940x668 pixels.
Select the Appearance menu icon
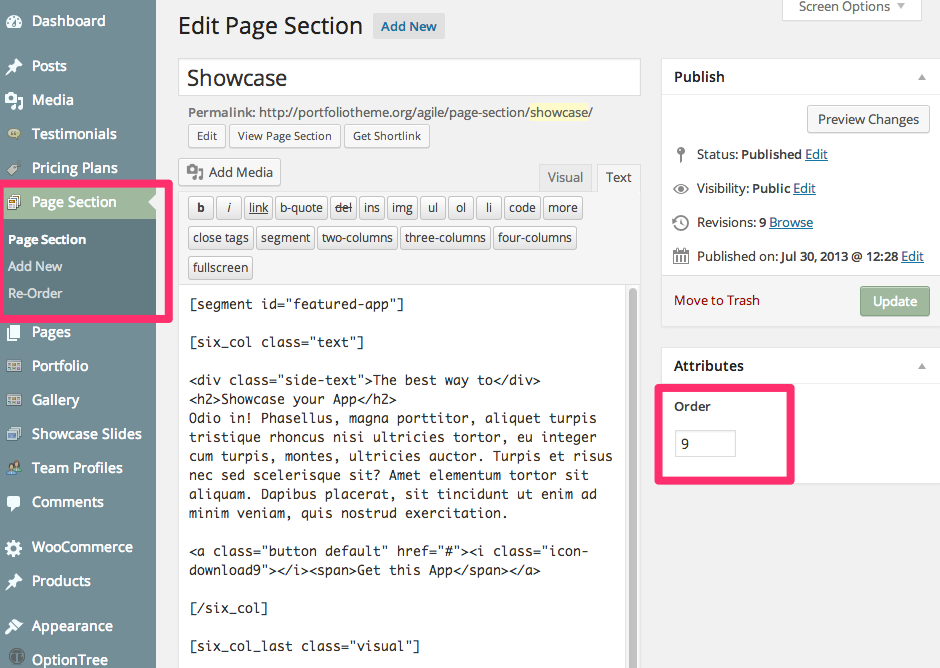(x=14, y=625)
